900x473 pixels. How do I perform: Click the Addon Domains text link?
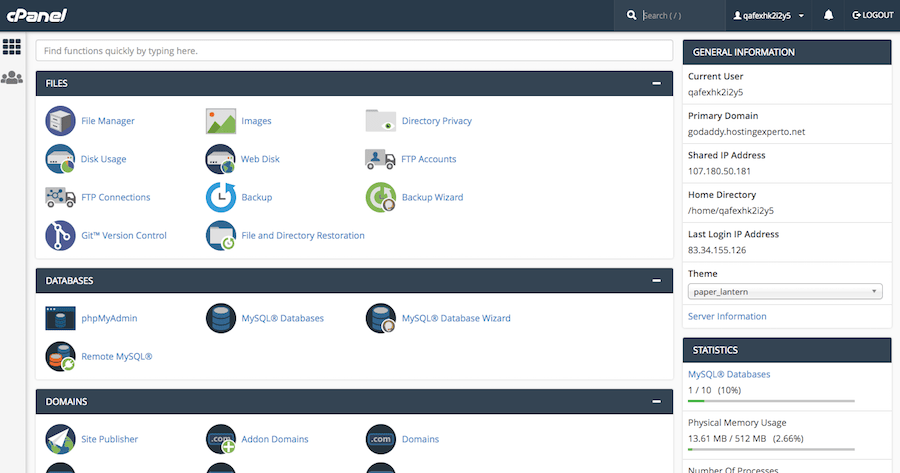click(274, 439)
